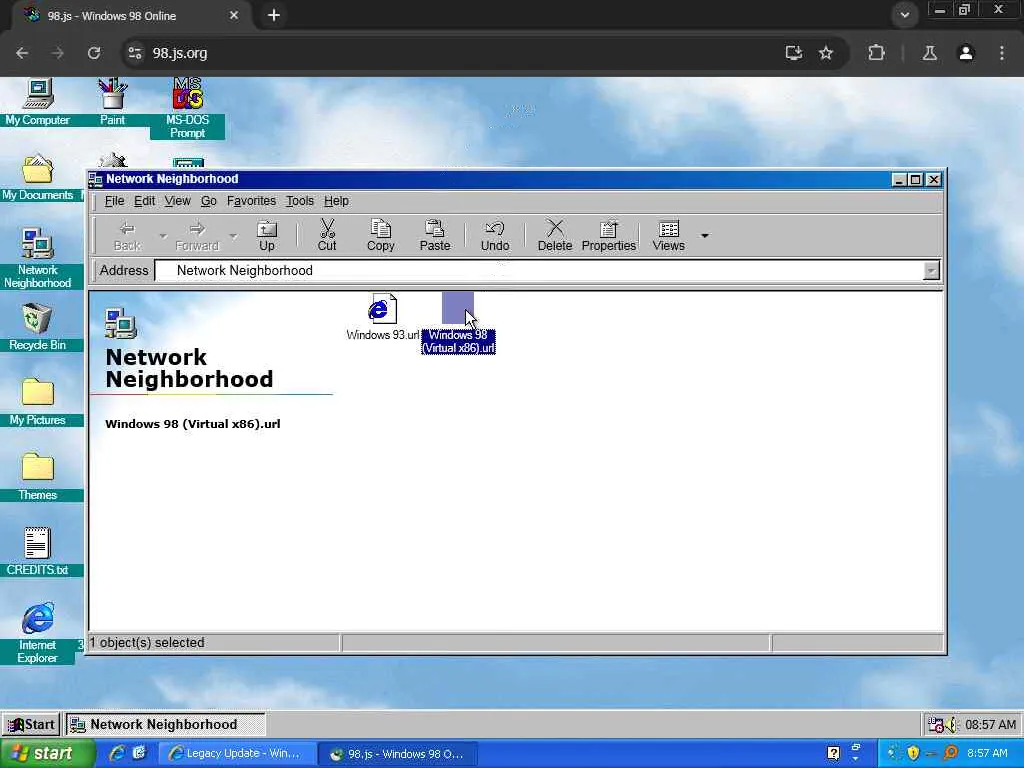
Task: Open the Tools menu
Action: point(300,201)
